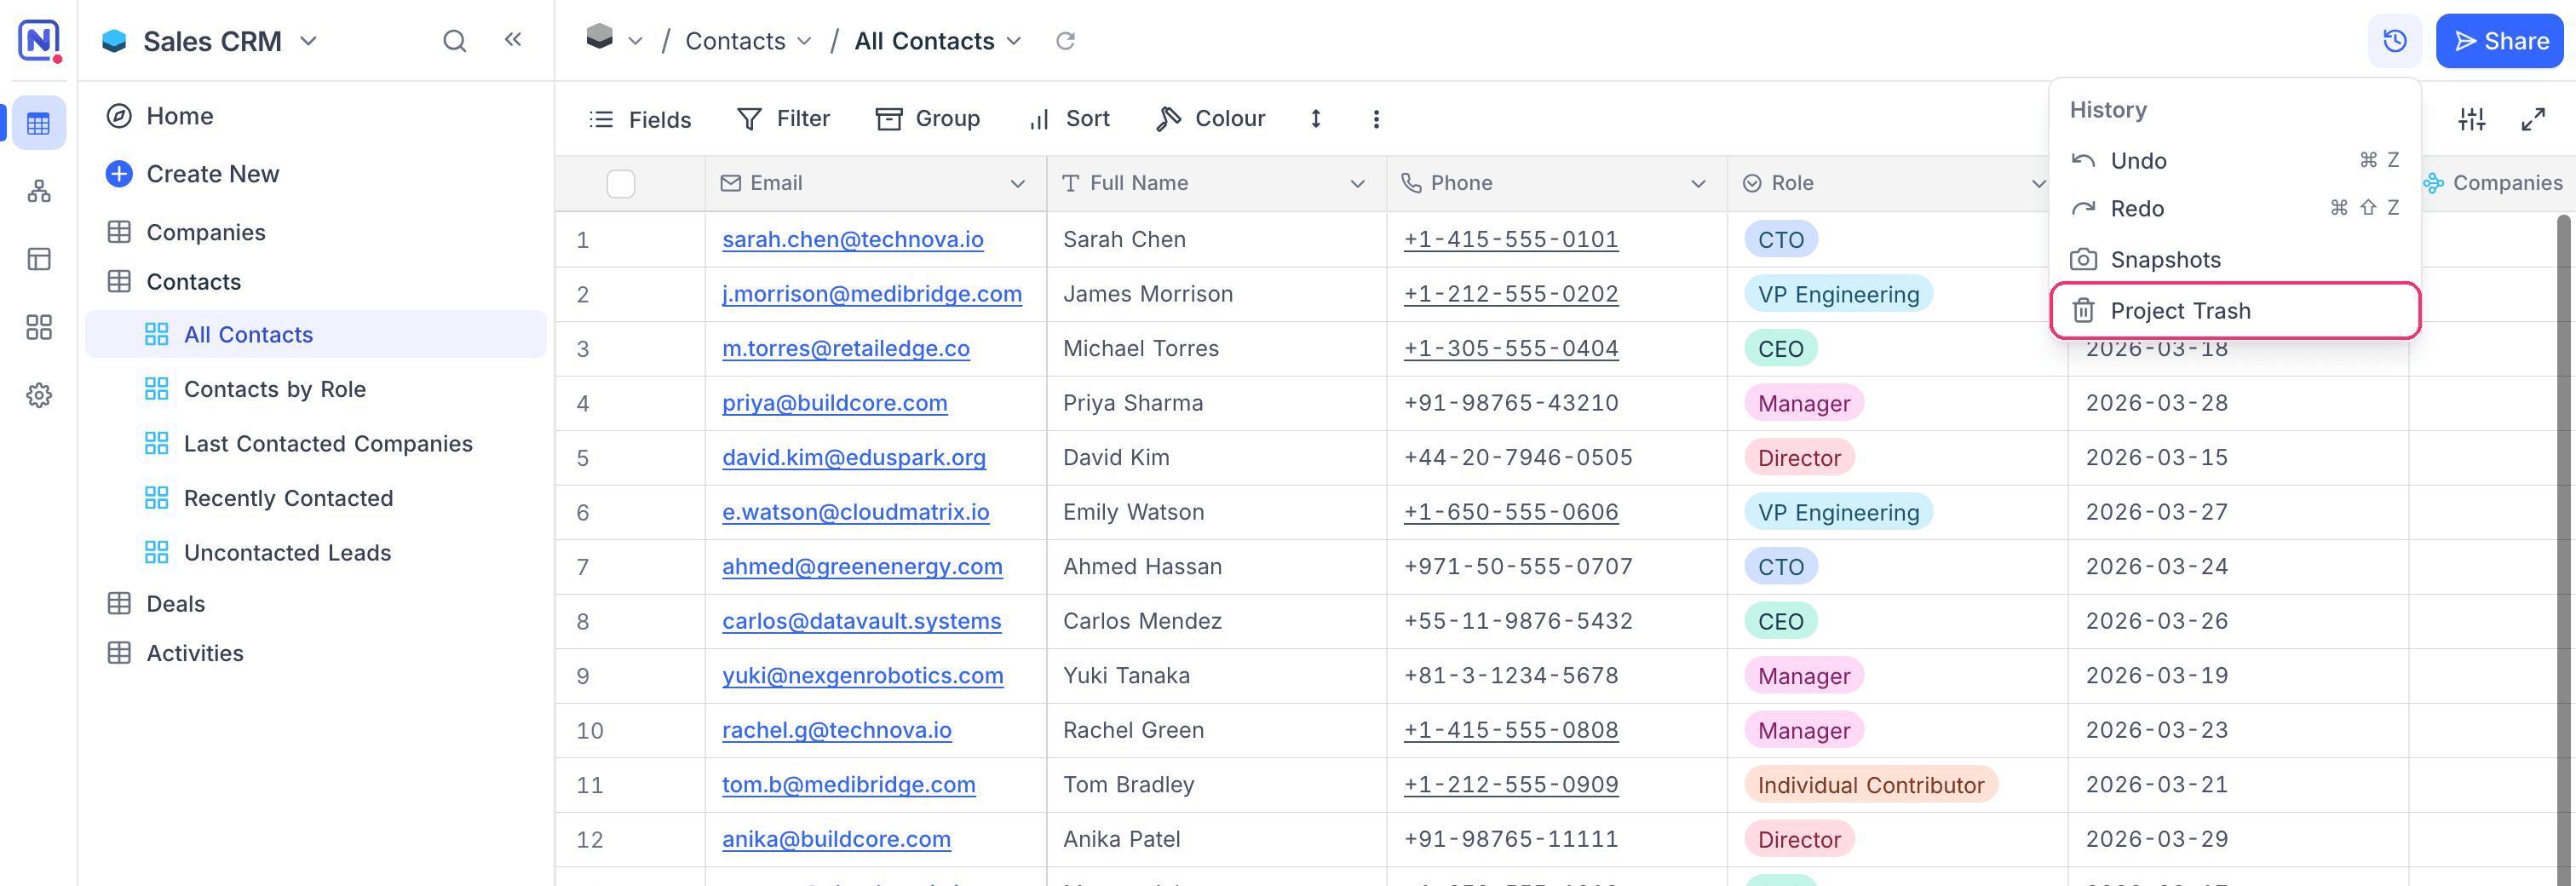Expand the Sales CRM workspace dropdown
The image size is (2576, 886).
tap(309, 41)
